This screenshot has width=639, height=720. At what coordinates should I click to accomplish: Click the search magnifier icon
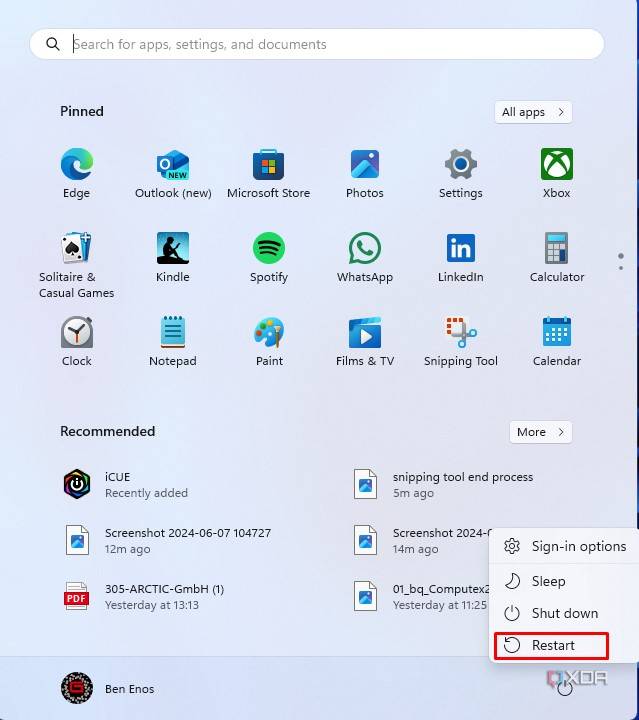[53, 44]
